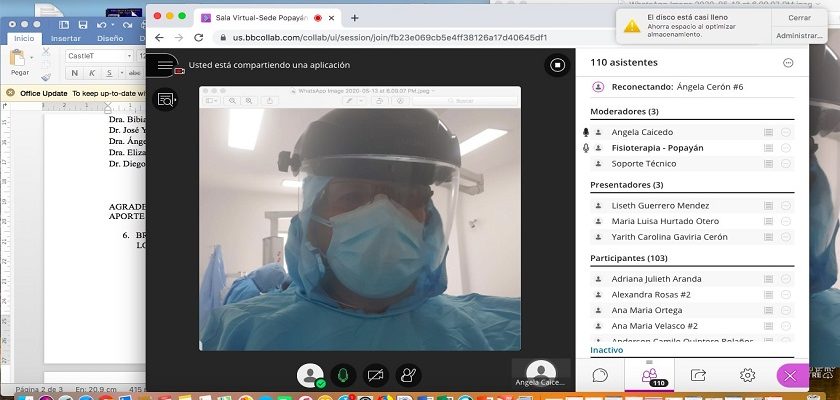Open the Attendees panel tab showing 110
The width and height of the screenshot is (840, 400).
tap(649, 375)
